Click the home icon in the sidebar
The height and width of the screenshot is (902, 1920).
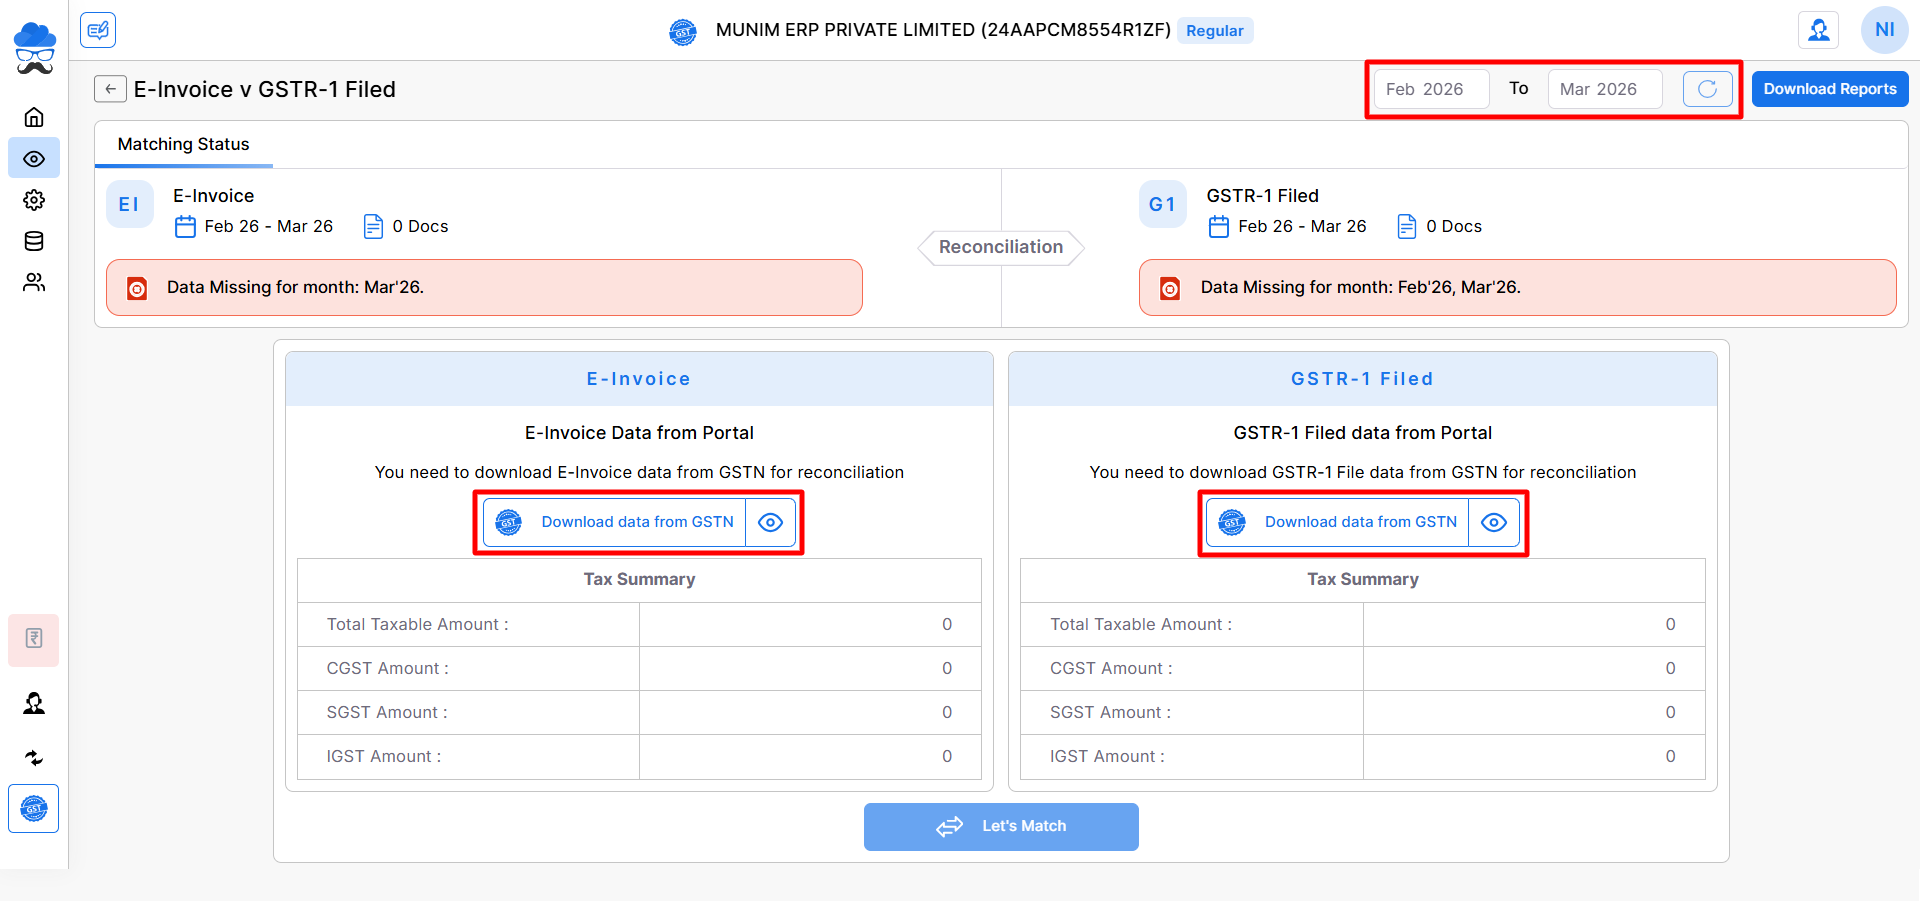point(34,117)
